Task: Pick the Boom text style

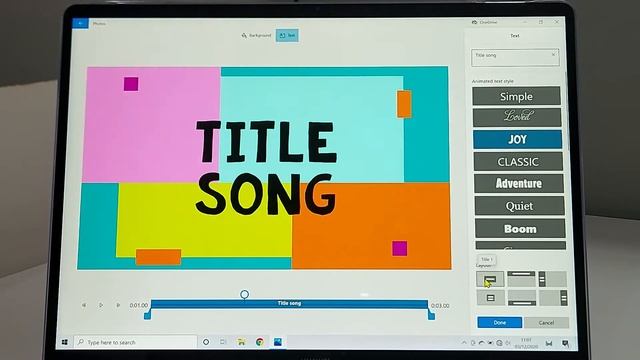Action: [520, 229]
